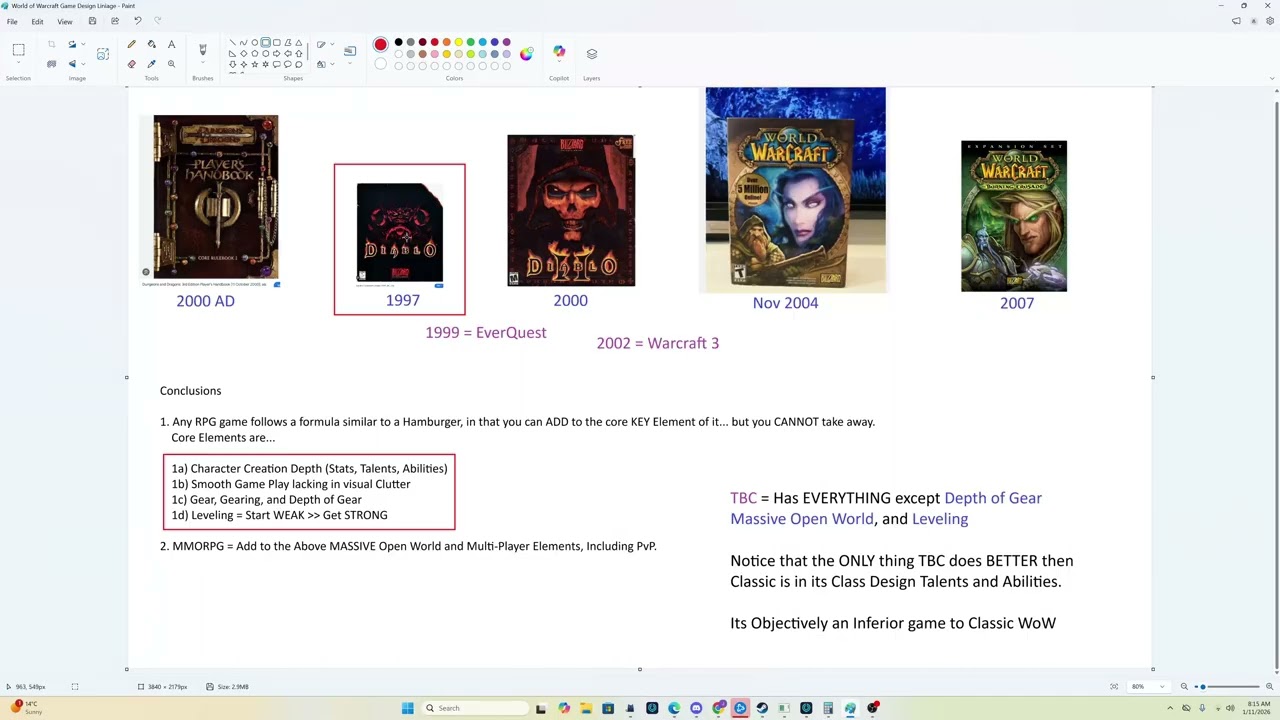Click the Save icon
The width and height of the screenshot is (1280, 720).
pos(92,21)
